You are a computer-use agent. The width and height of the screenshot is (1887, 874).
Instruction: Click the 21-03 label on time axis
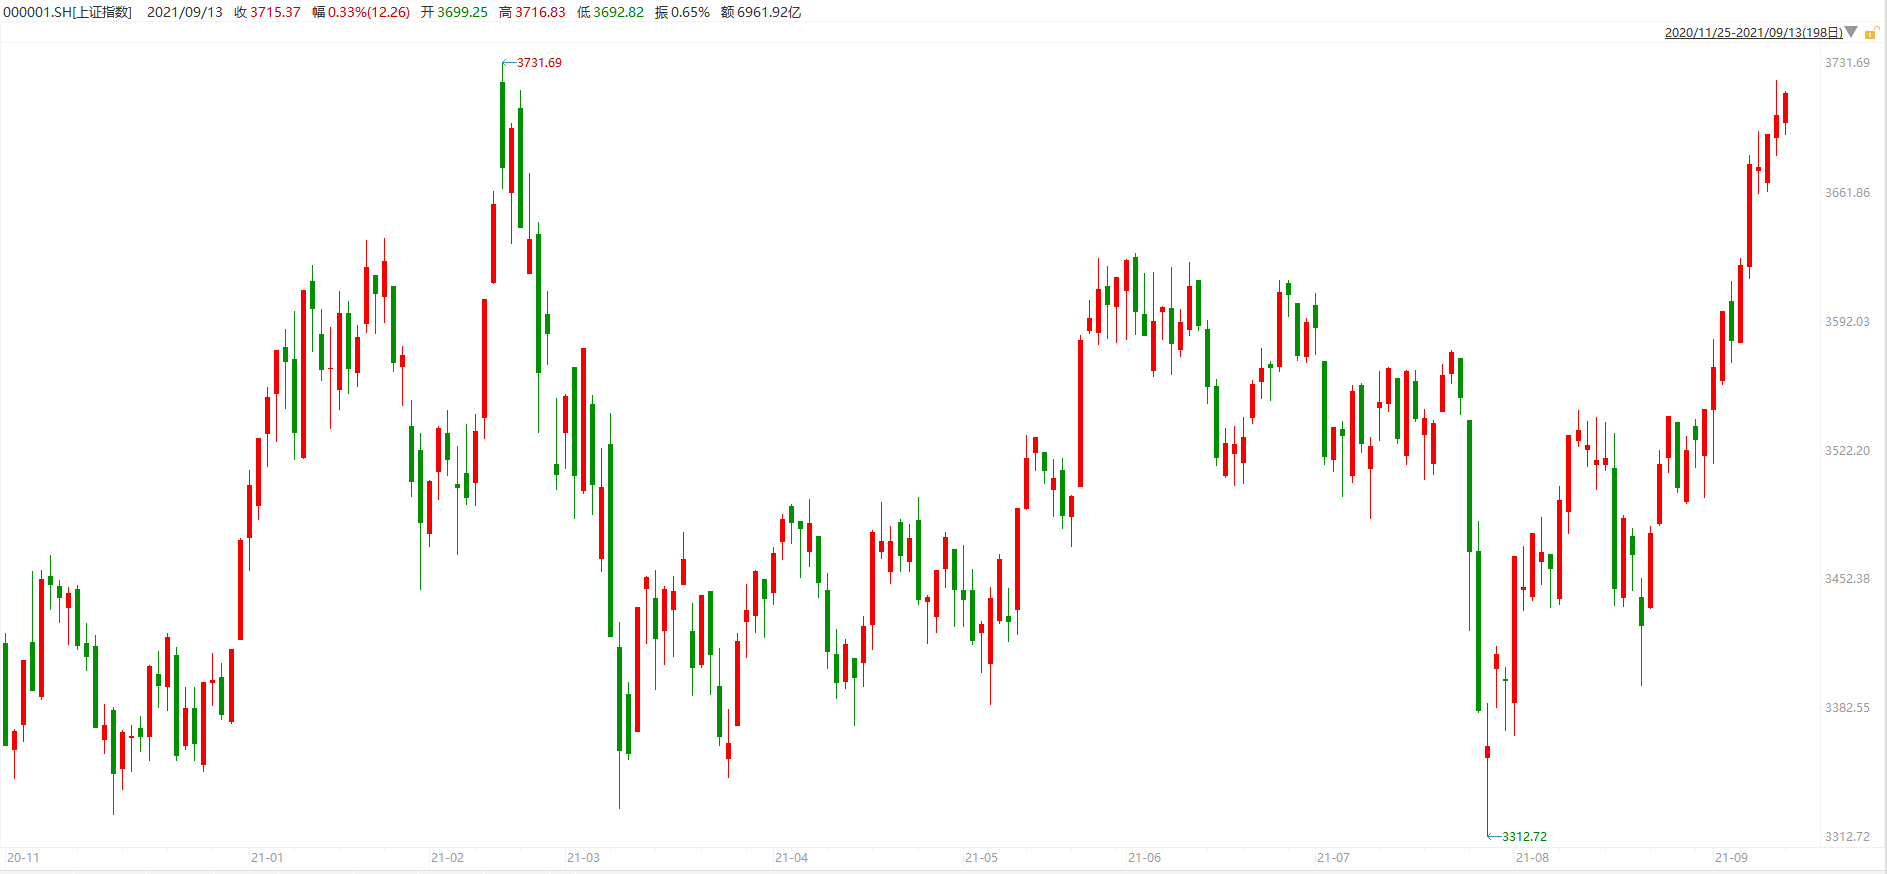(x=583, y=858)
